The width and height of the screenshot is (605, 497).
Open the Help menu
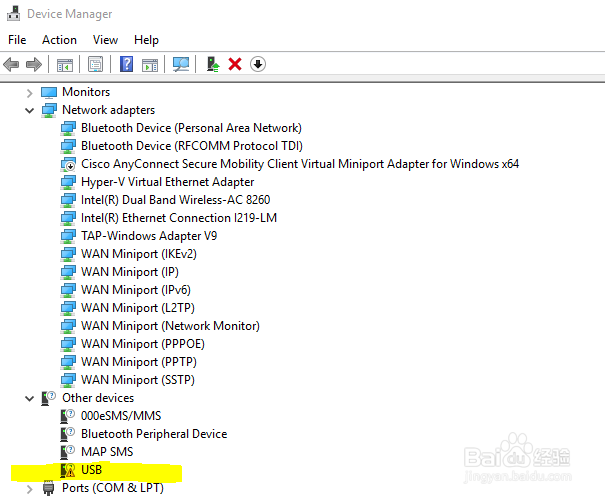pos(146,40)
